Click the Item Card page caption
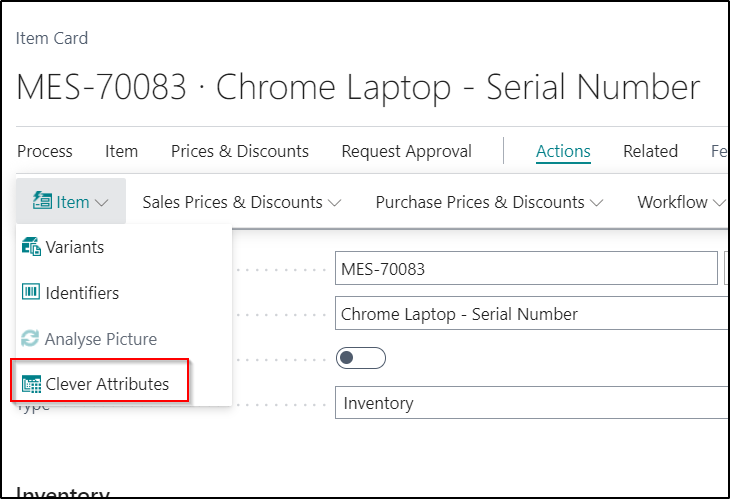730x499 pixels. point(52,38)
